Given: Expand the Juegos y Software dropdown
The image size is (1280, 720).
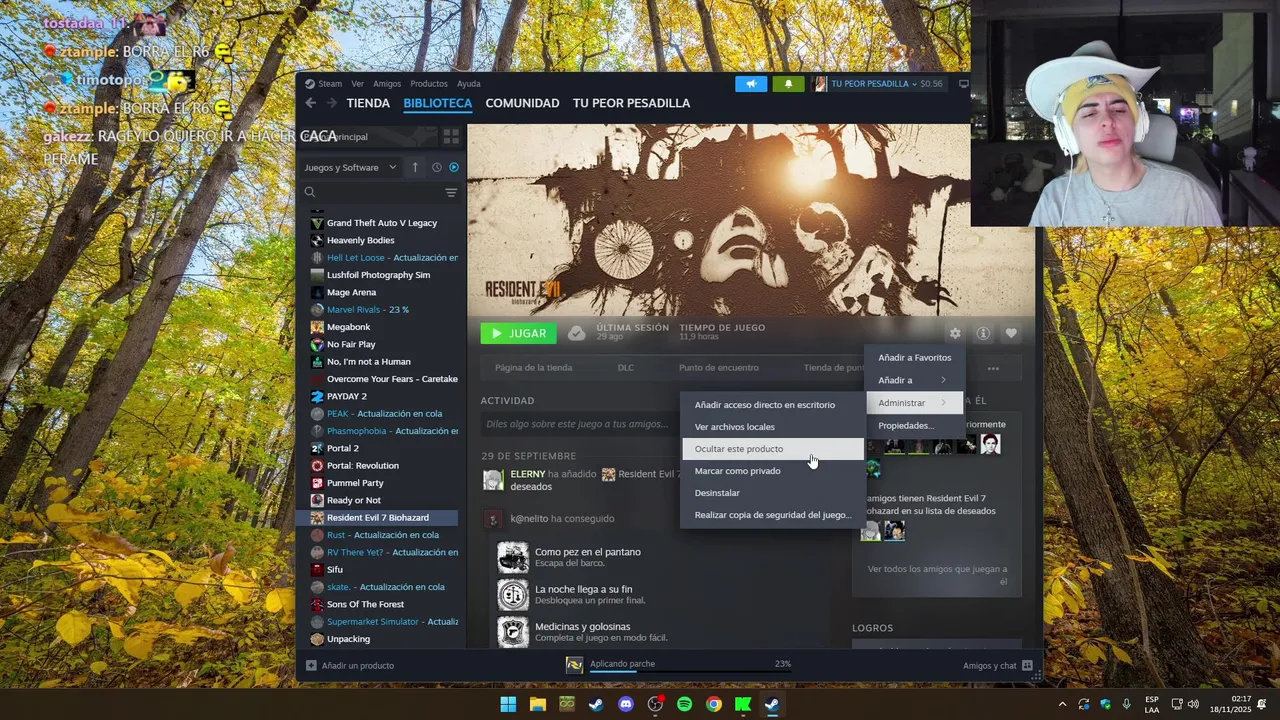Looking at the screenshot, I should pos(351,167).
